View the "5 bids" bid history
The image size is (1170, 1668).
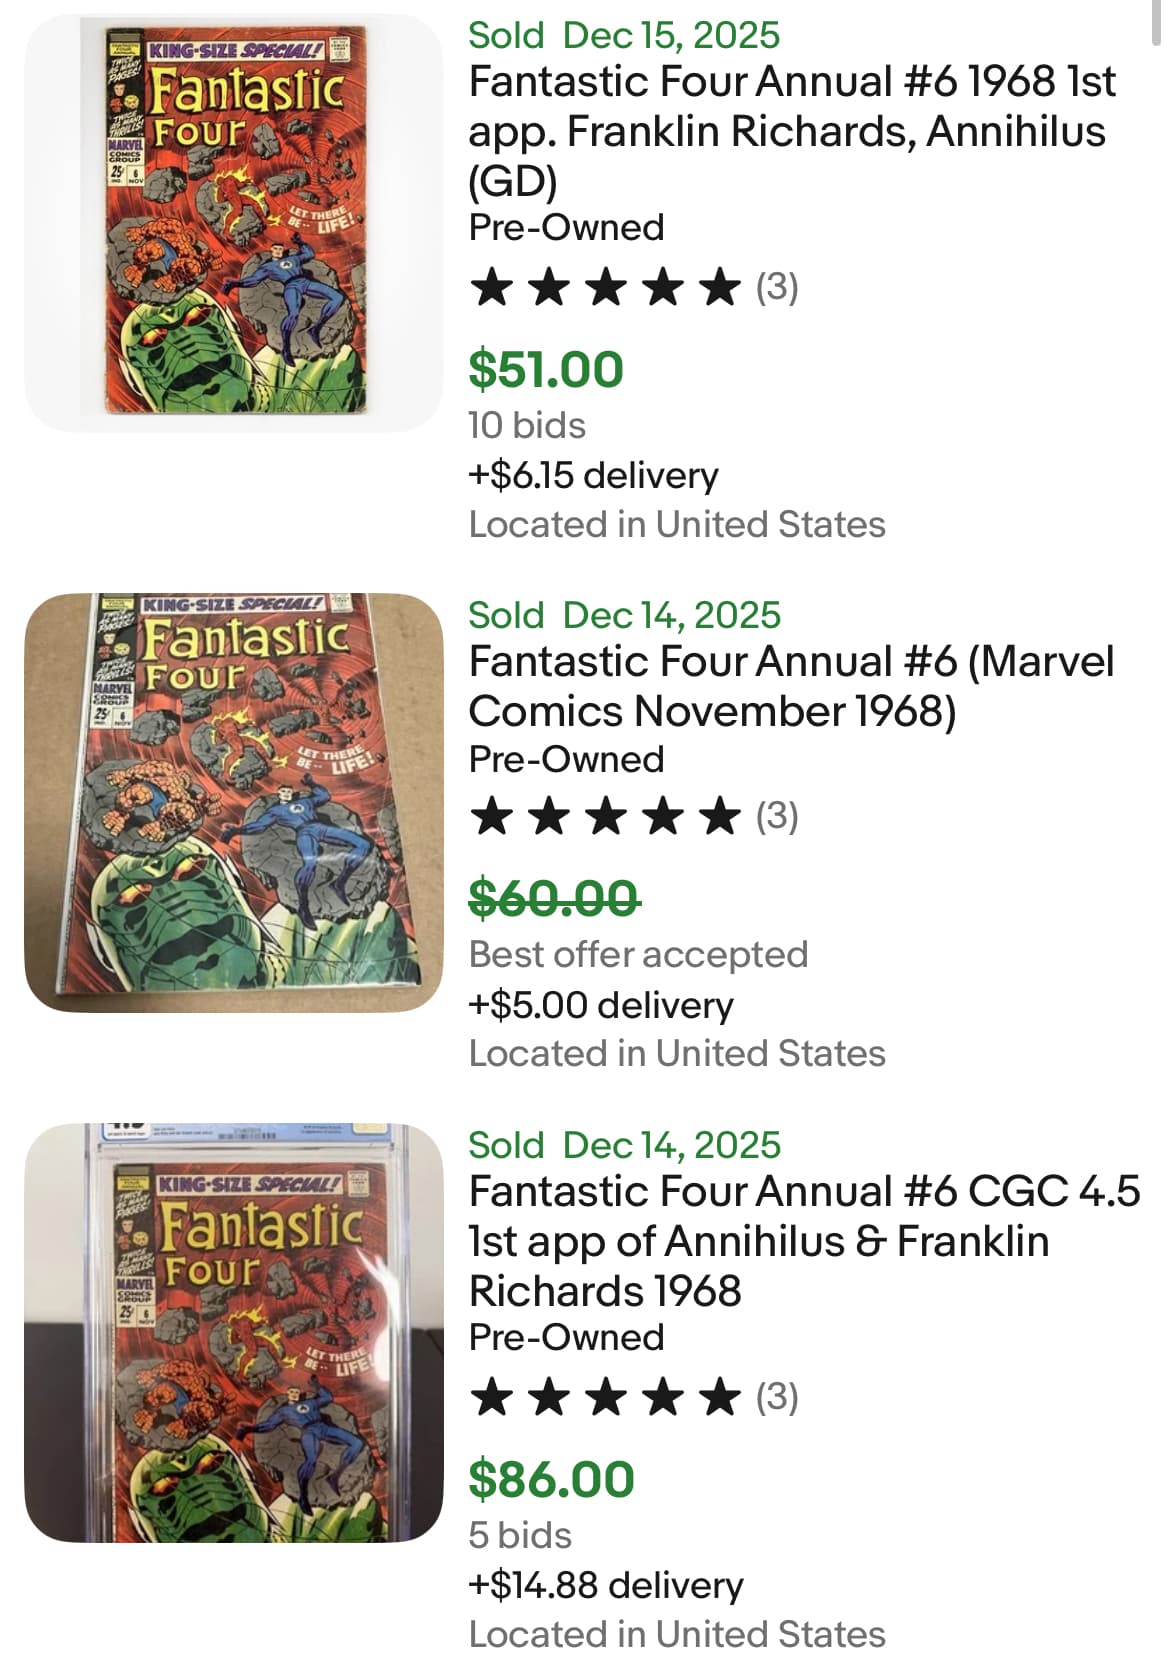(x=520, y=1535)
